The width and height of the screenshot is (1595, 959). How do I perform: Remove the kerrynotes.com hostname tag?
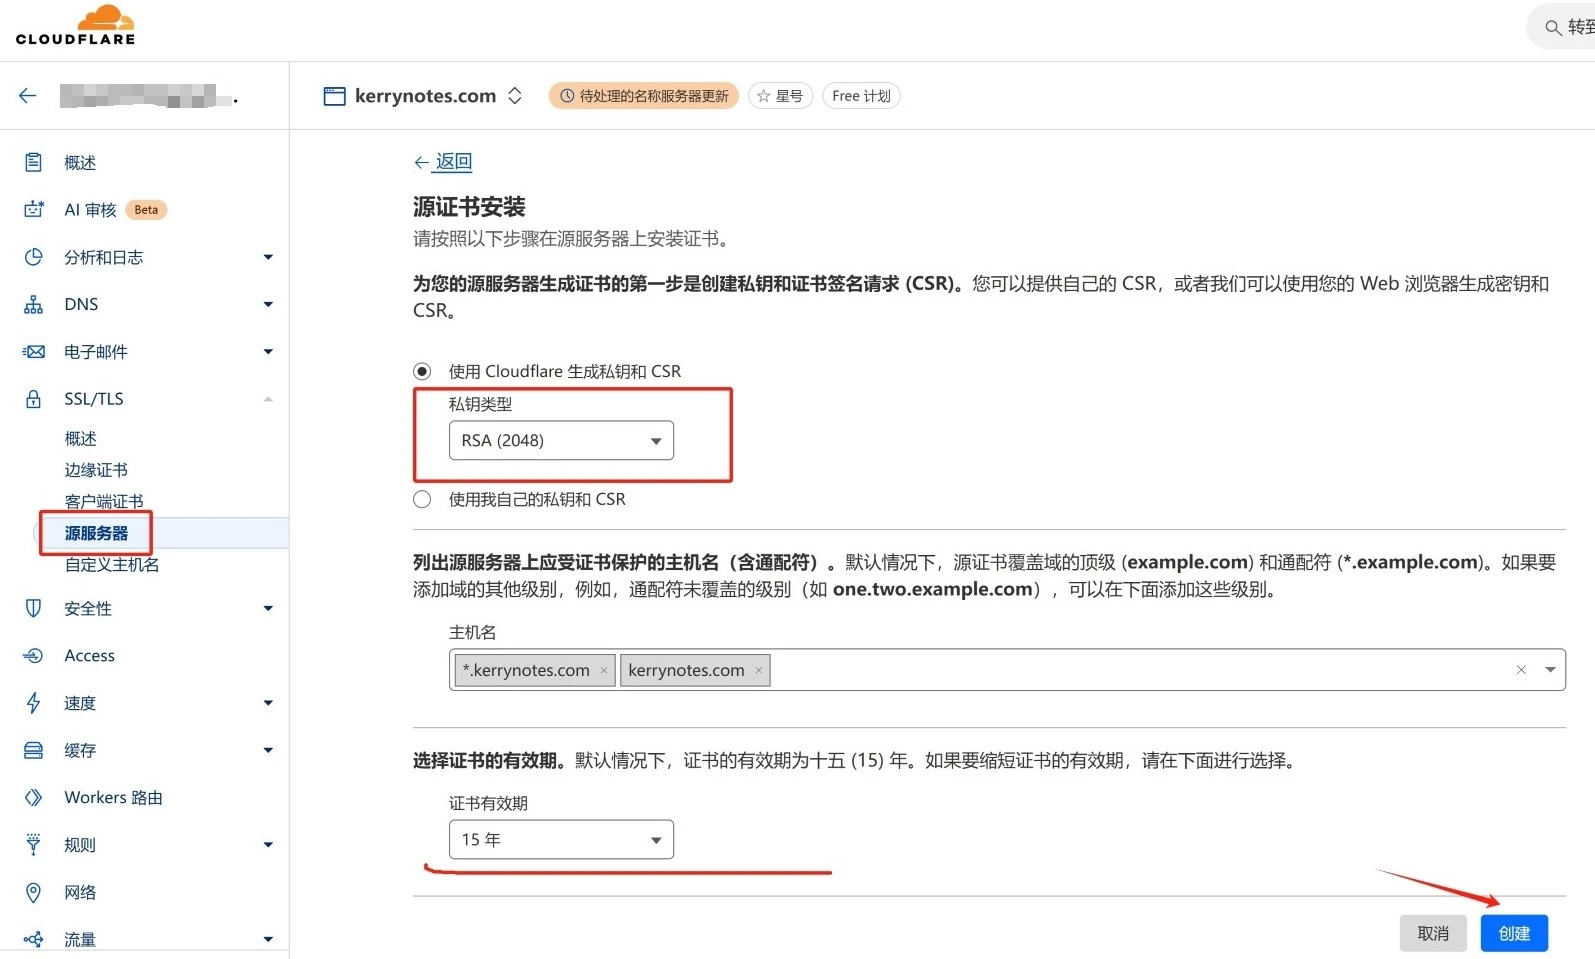click(759, 671)
